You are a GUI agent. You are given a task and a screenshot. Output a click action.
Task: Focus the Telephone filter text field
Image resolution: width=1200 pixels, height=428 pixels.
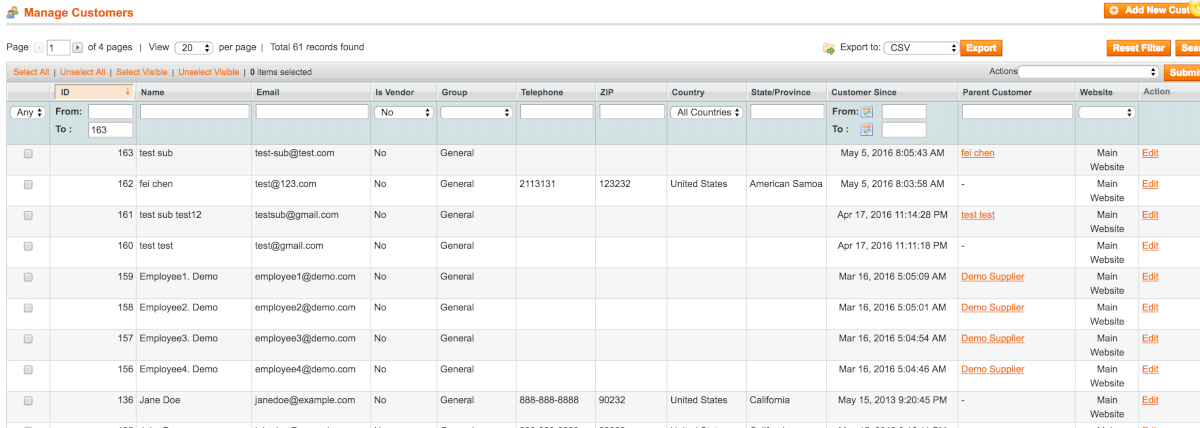556,112
